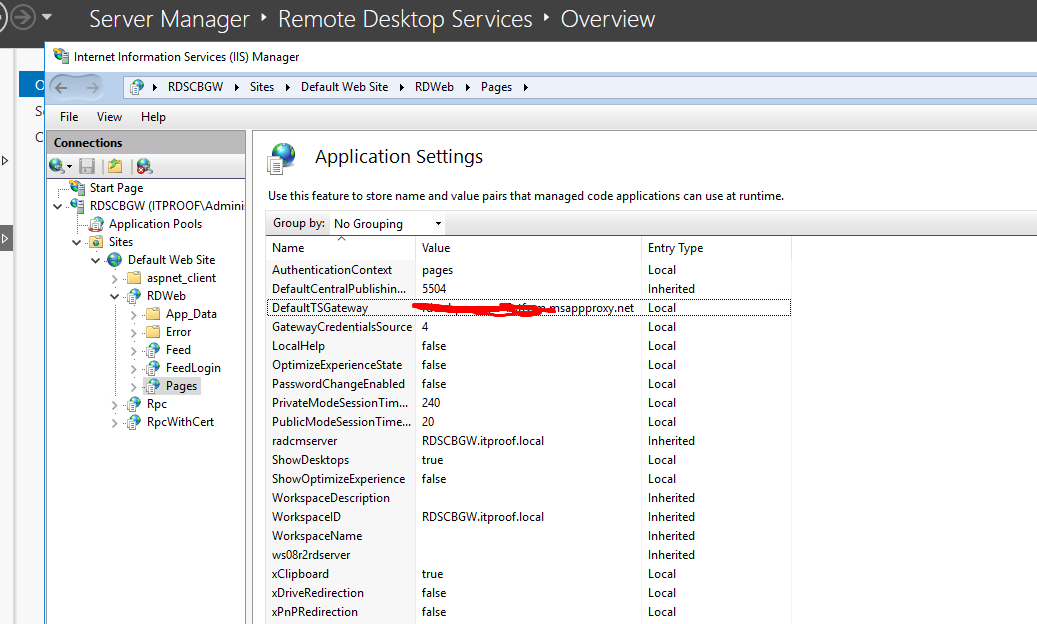The height and width of the screenshot is (624, 1037).
Task: Click the Default Web Site breadcrumb
Action: point(345,87)
